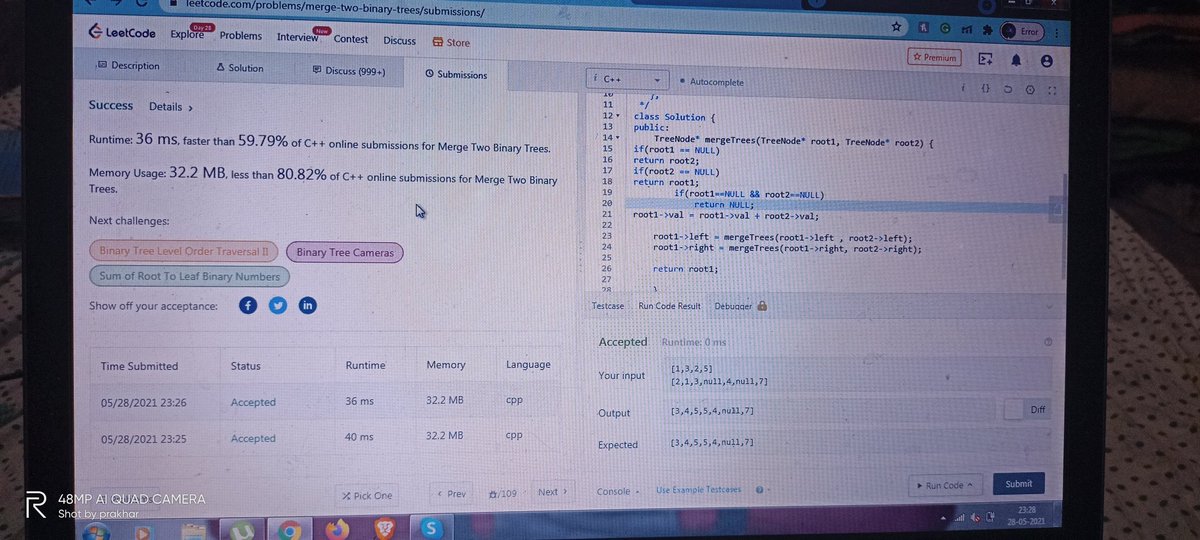The width and height of the screenshot is (1200, 540).
Task: Click the Premium button
Action: [934, 58]
